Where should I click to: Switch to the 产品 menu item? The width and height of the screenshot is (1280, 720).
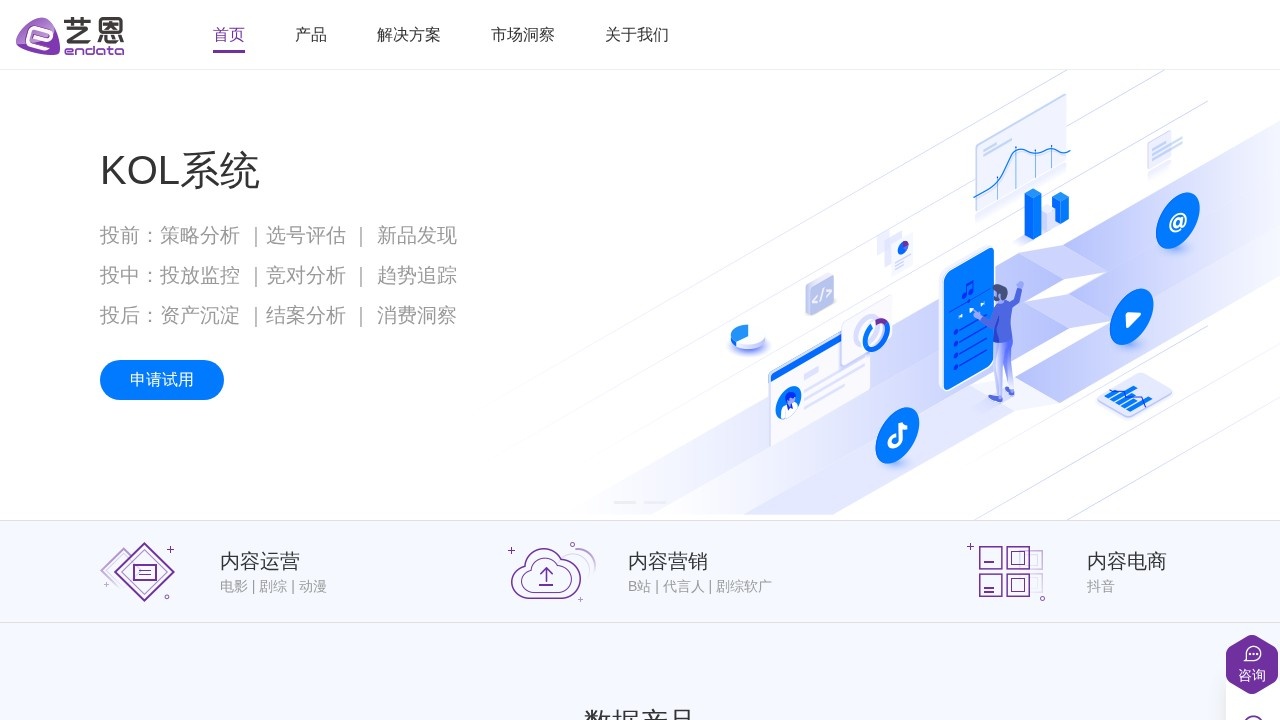click(311, 35)
